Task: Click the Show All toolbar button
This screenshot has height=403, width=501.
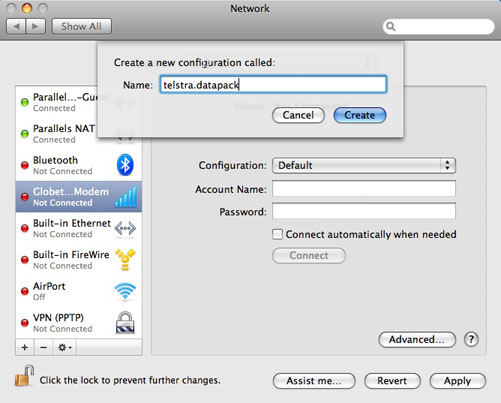Action: [x=81, y=26]
